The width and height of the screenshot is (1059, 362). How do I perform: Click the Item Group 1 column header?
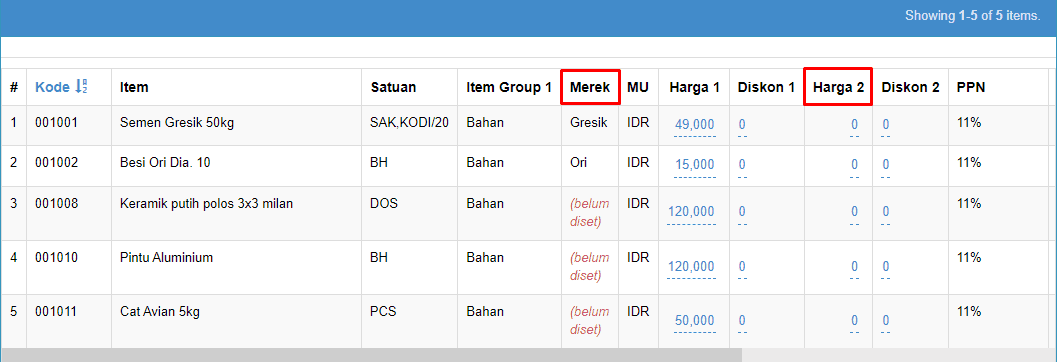(x=509, y=87)
